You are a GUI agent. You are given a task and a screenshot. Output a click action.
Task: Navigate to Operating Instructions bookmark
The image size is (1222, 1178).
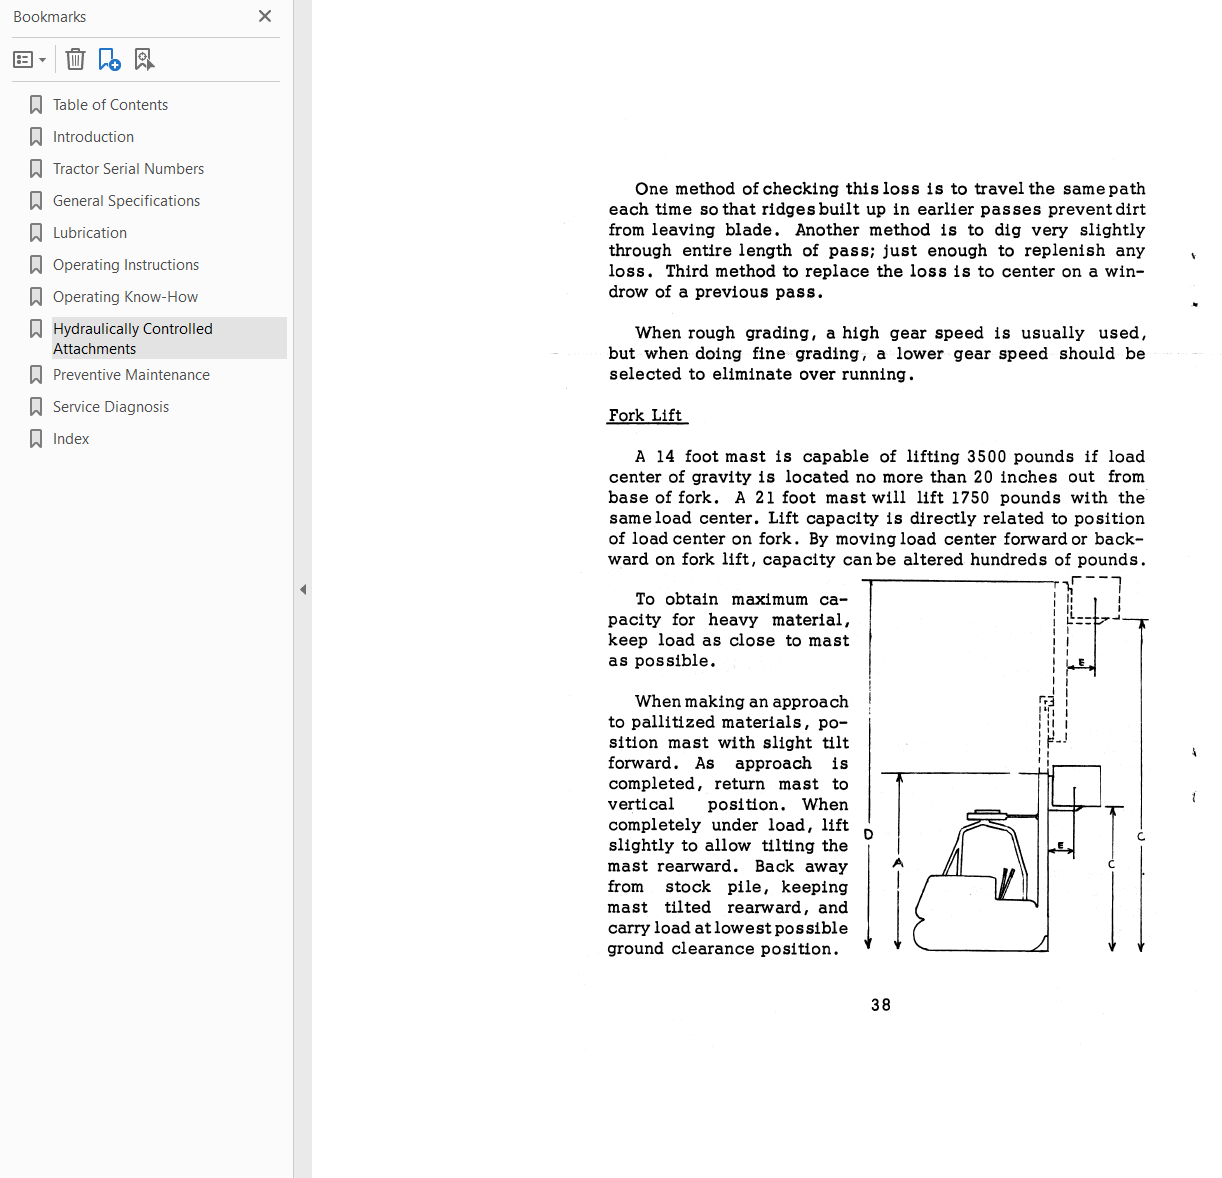126,265
